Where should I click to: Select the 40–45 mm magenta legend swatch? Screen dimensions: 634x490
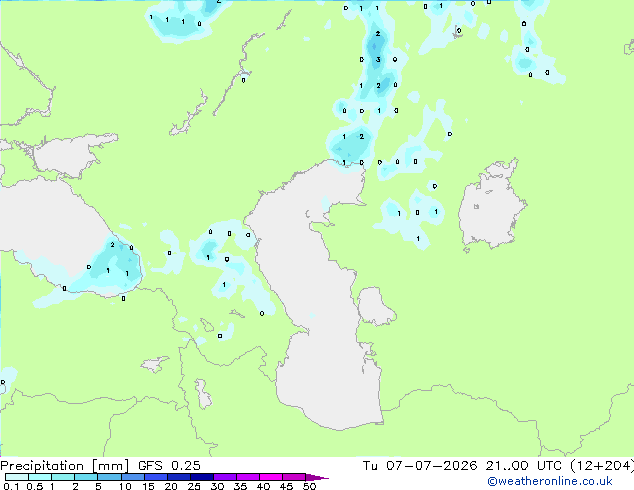(271, 477)
